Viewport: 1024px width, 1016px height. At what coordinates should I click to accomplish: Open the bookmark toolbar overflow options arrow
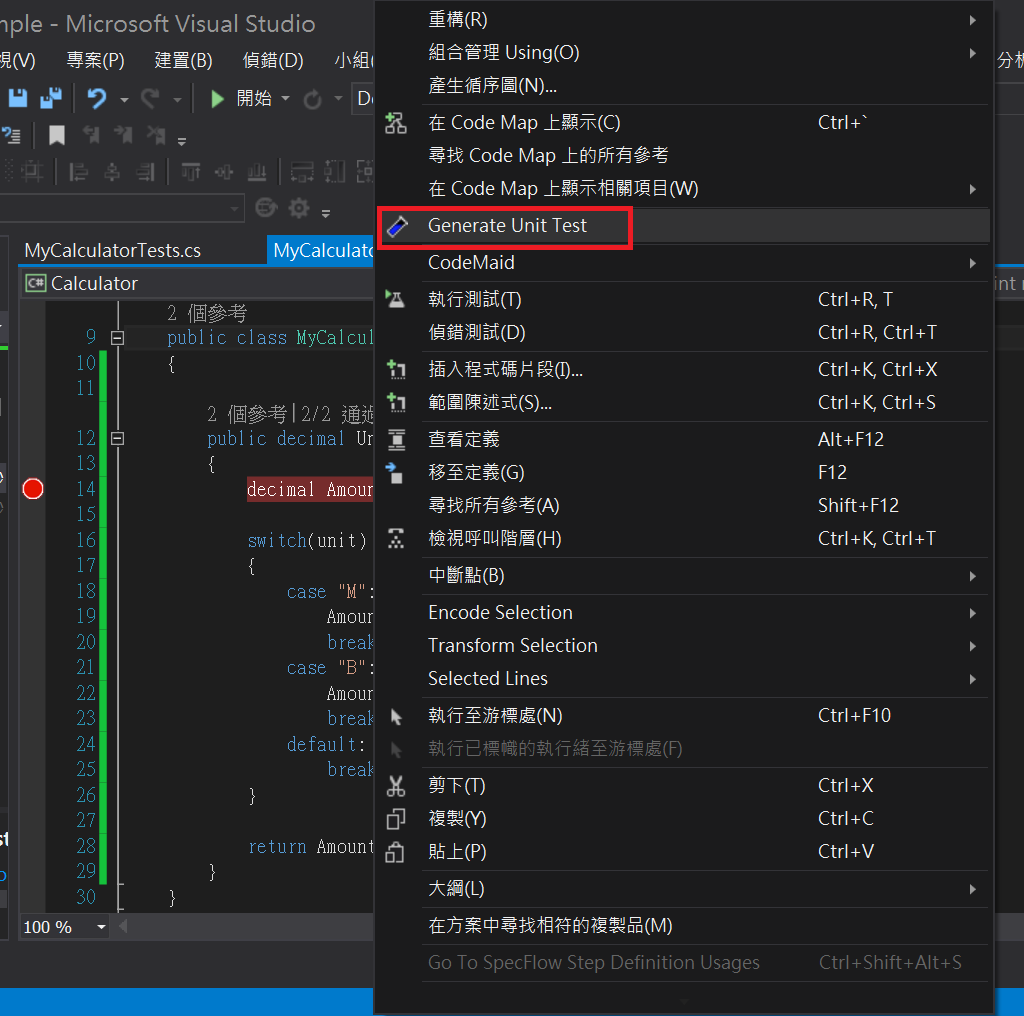(182, 140)
